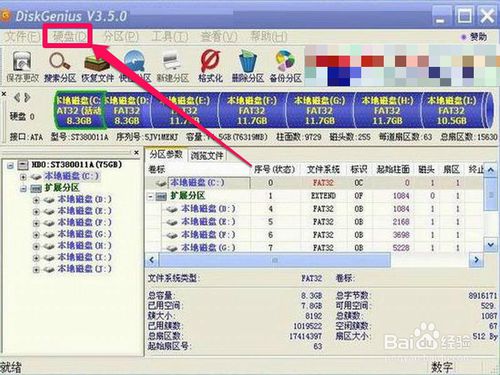The image size is (500, 375).
Task: Select 本地磁盘(C:) row in partition table
Action: point(314,183)
